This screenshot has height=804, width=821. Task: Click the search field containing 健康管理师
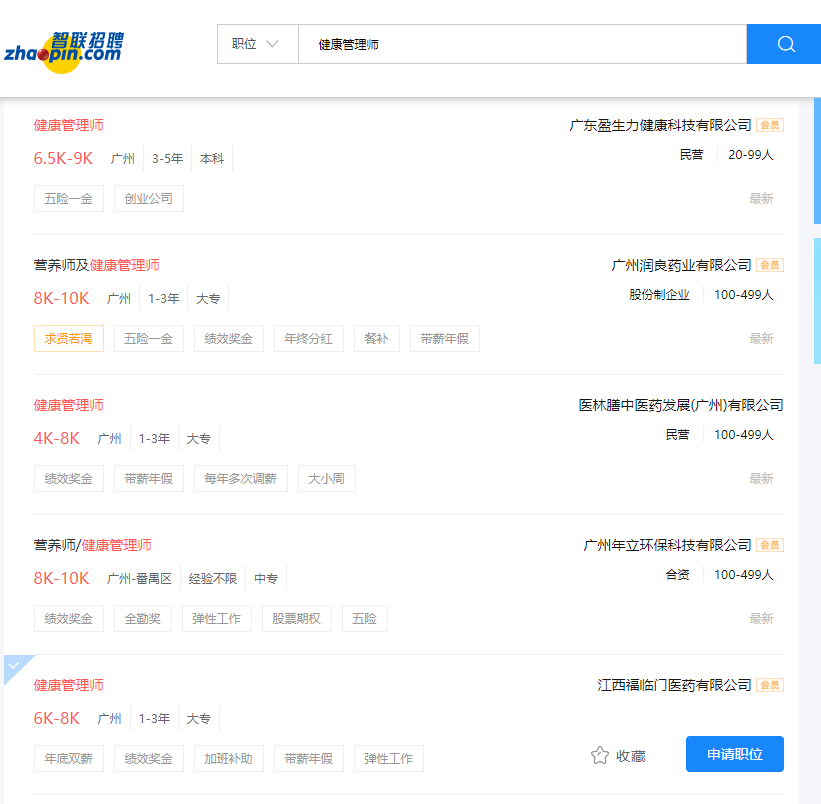click(522, 44)
